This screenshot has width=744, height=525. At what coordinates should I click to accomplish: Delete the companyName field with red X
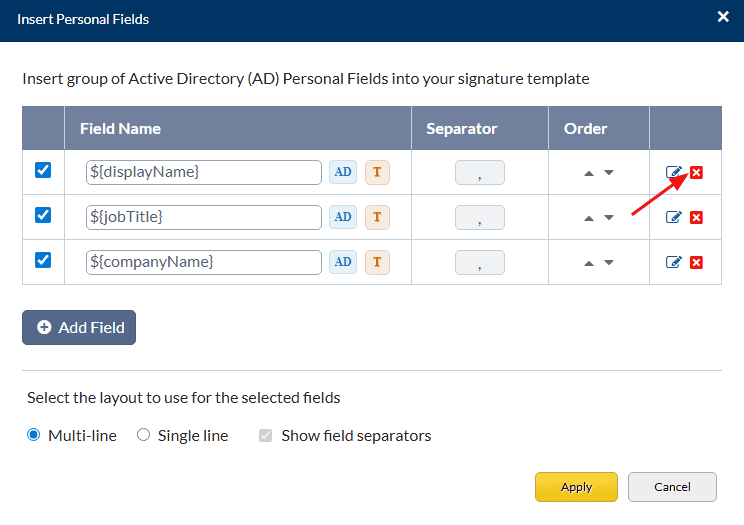click(697, 262)
